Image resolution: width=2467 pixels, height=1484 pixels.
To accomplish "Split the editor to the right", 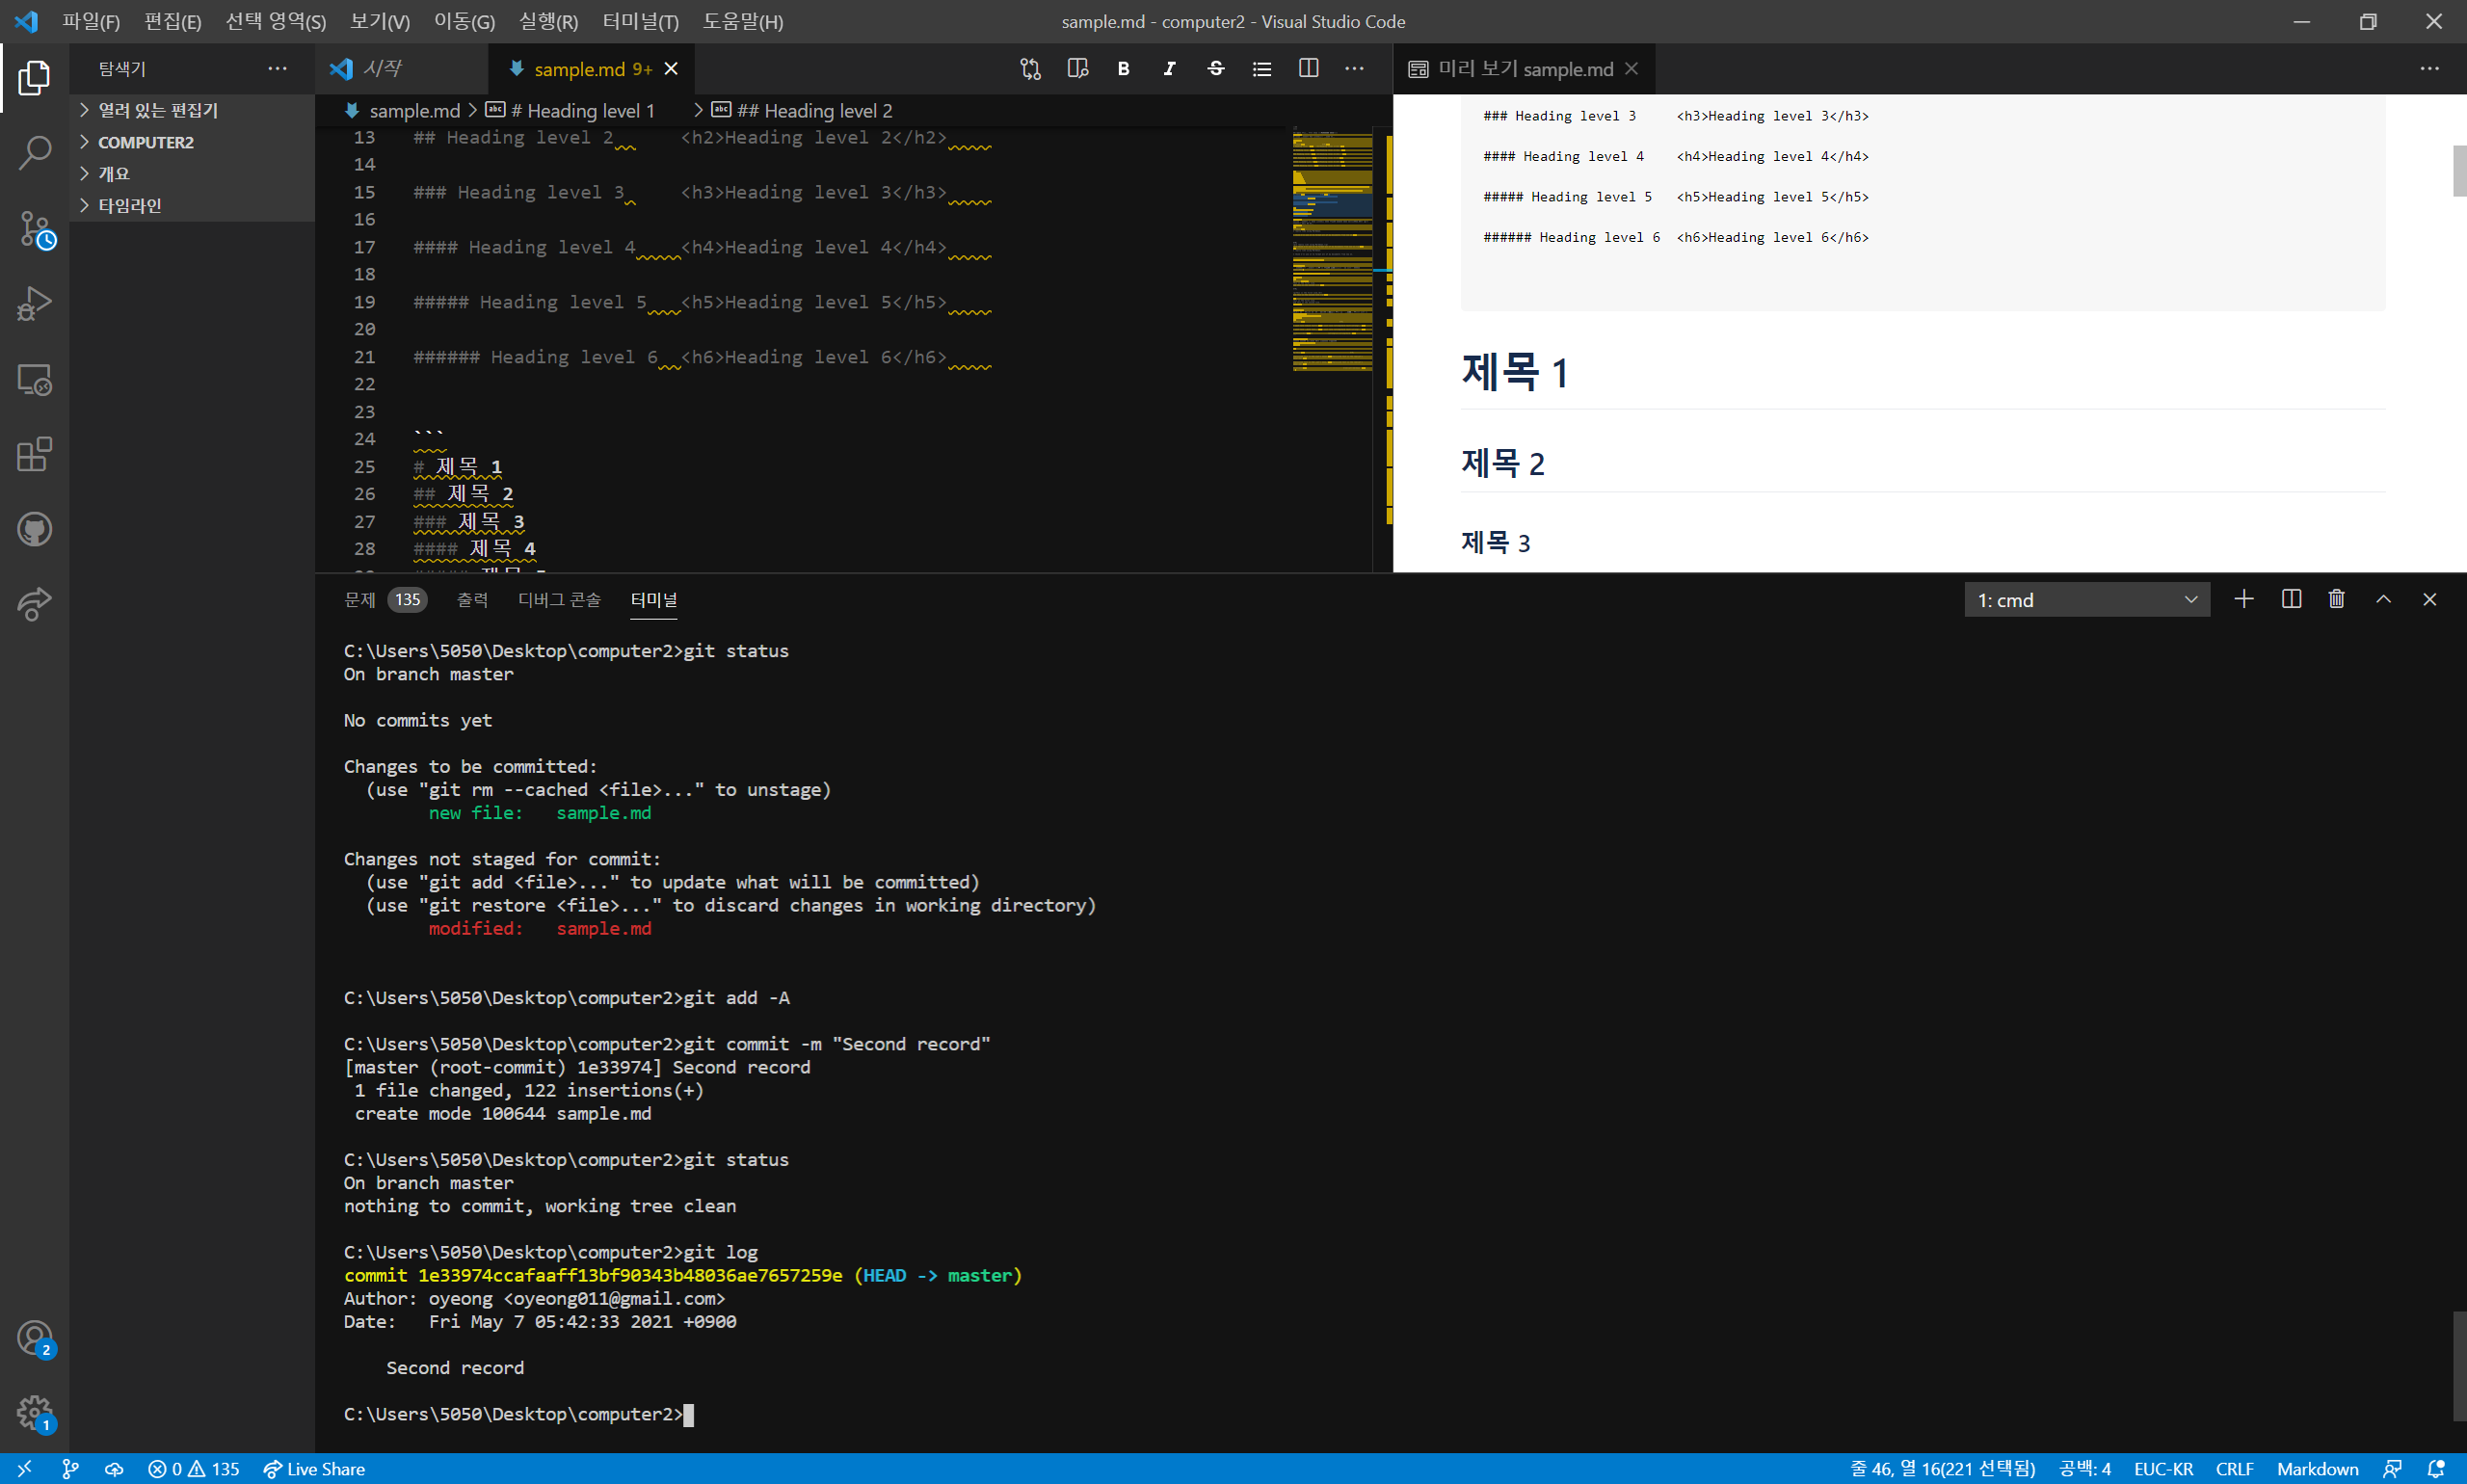I will (x=1308, y=69).
